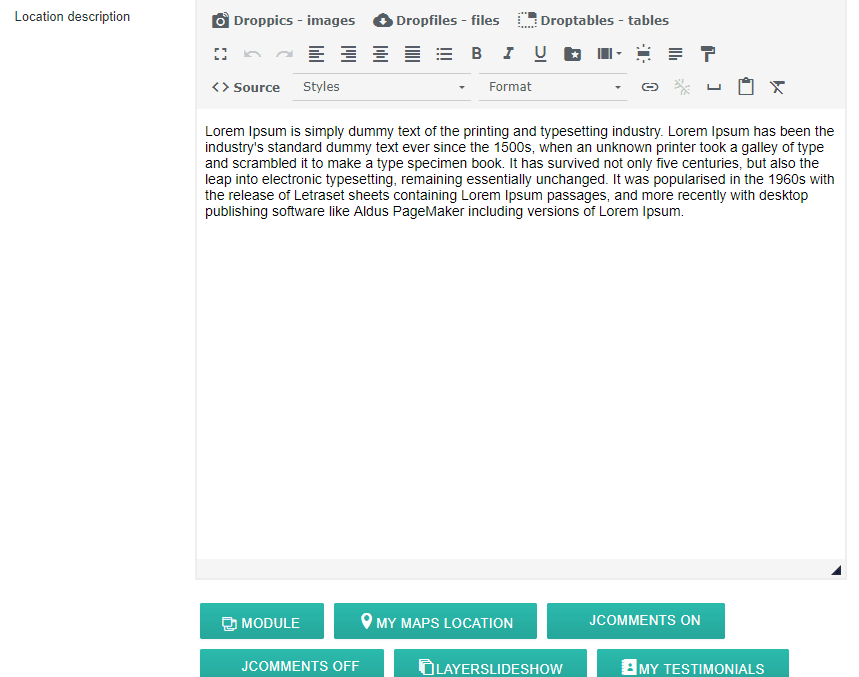Click the remove format icon
This screenshot has width=859, height=677.
tap(777, 87)
